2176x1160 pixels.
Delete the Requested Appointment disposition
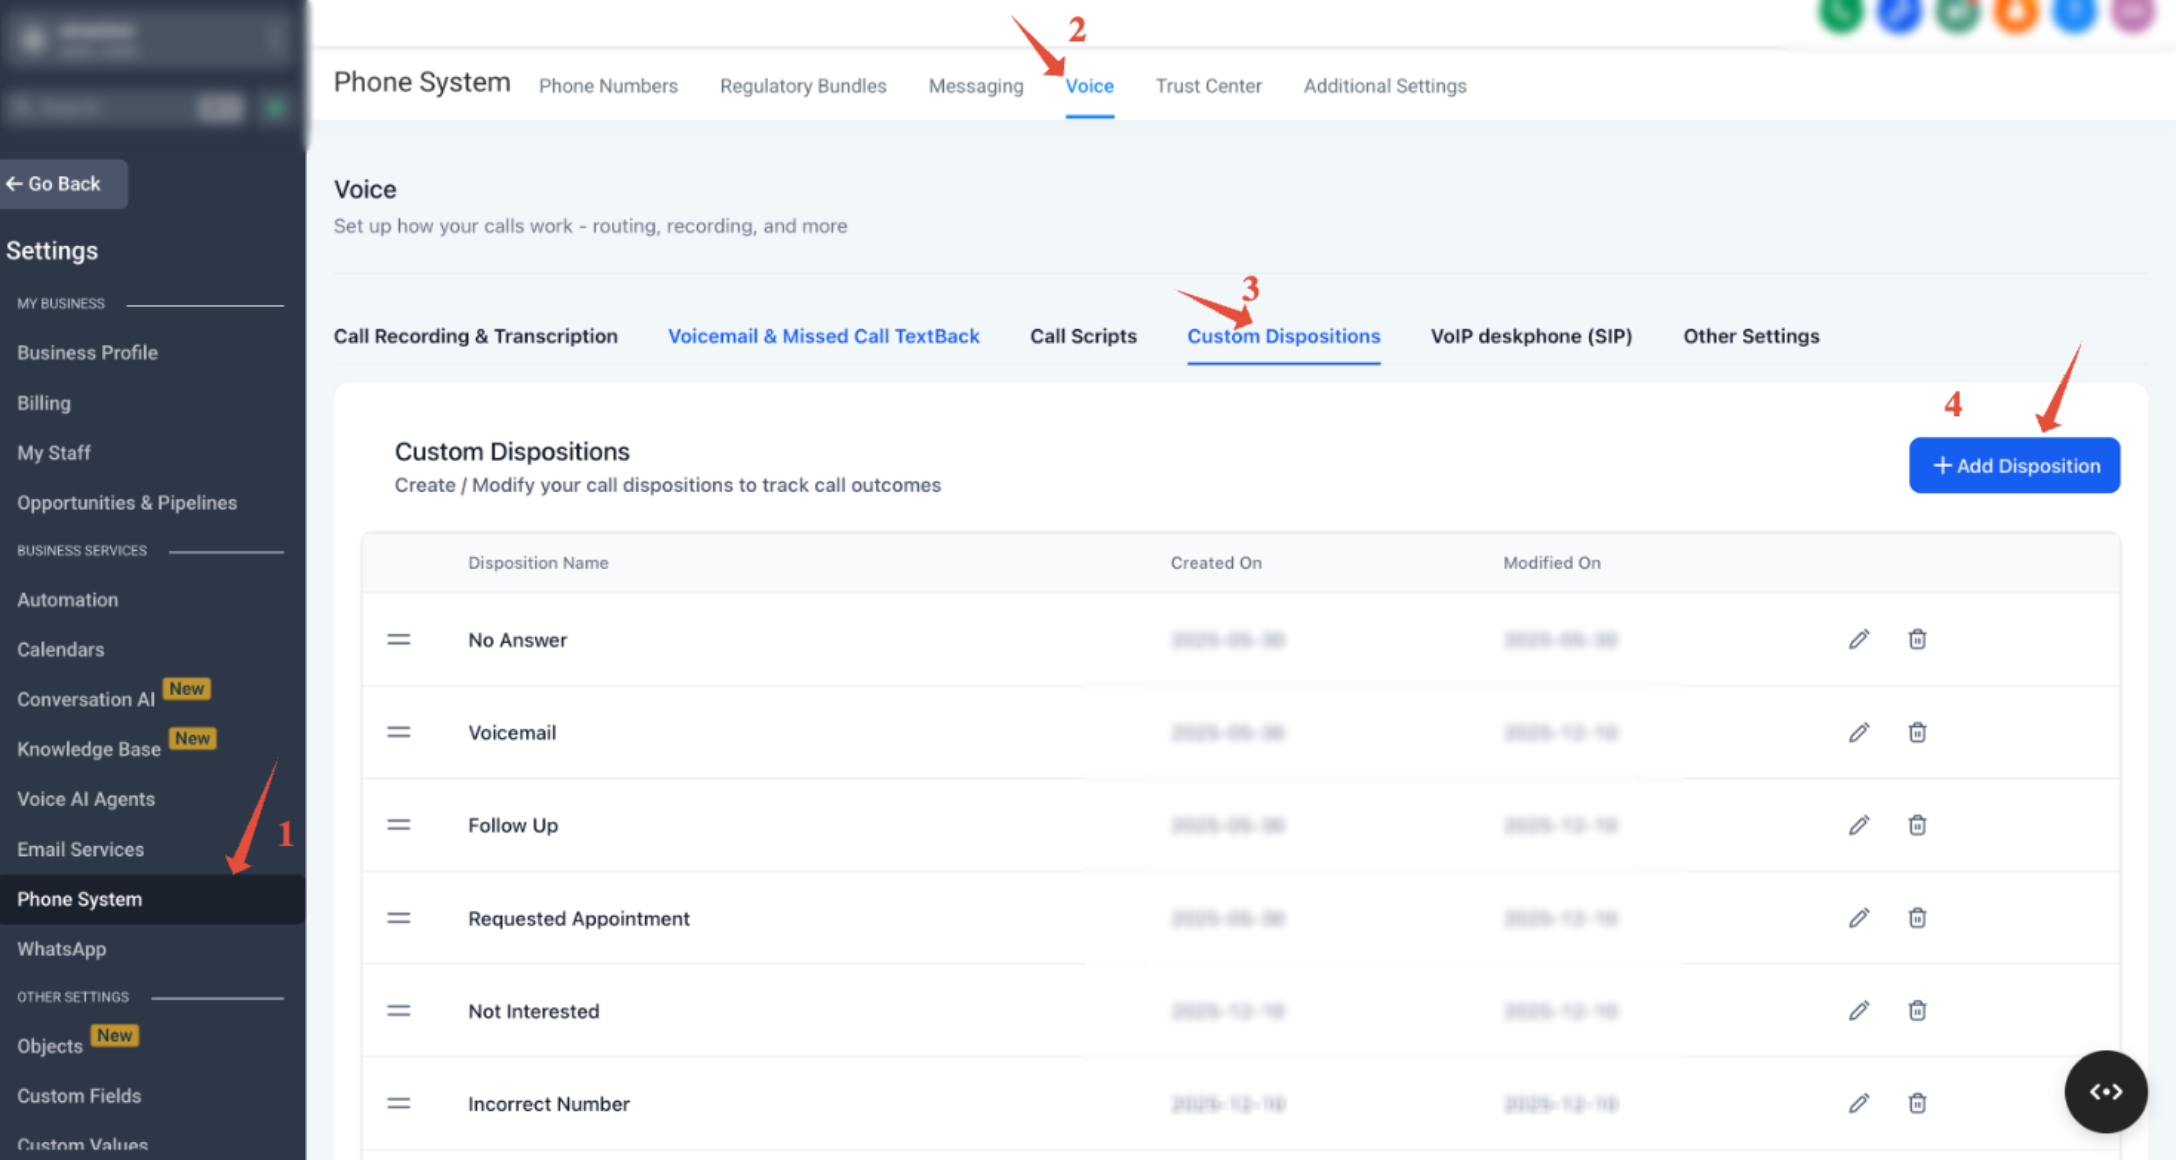pyautogui.click(x=1917, y=918)
